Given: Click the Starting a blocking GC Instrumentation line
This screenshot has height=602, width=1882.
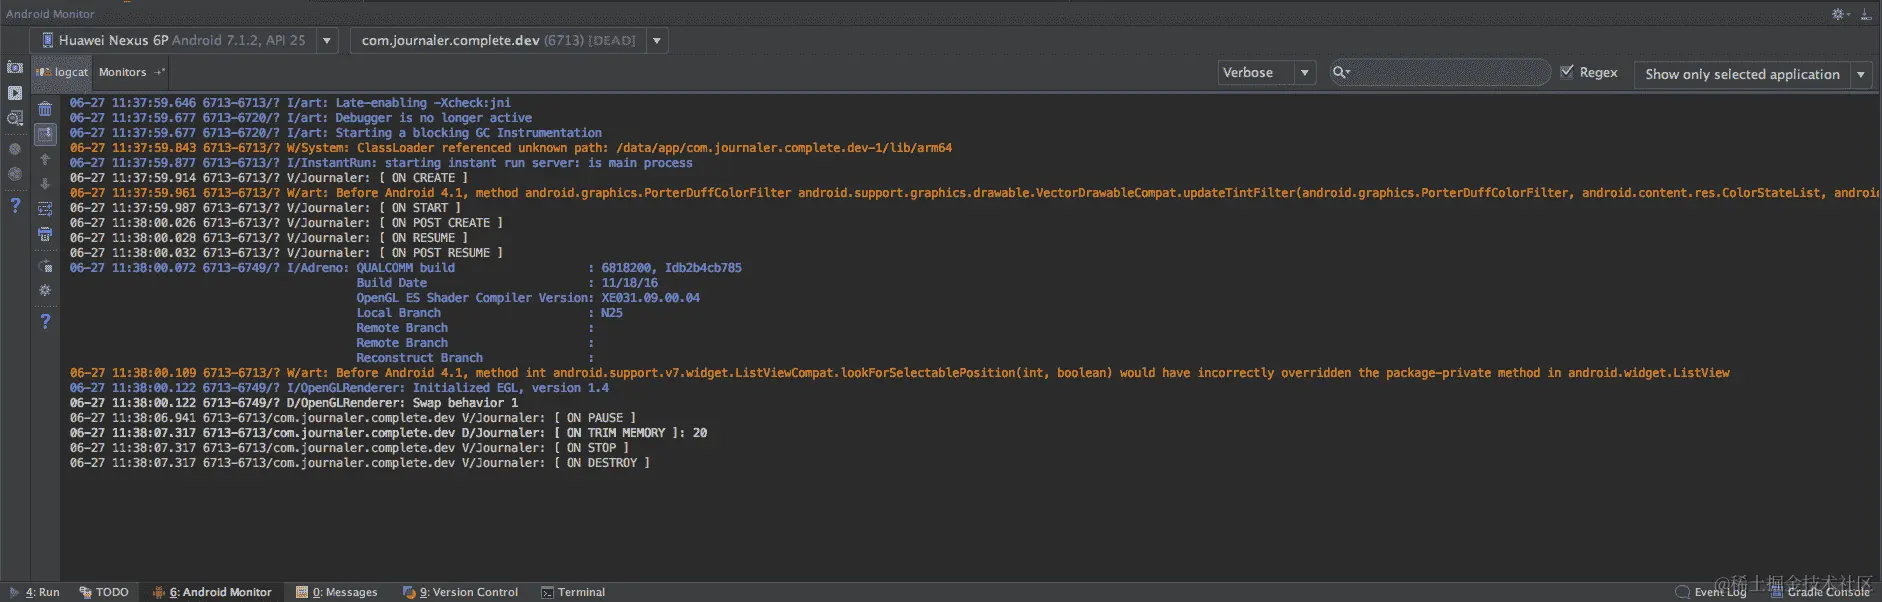Looking at the screenshot, I should click(336, 133).
